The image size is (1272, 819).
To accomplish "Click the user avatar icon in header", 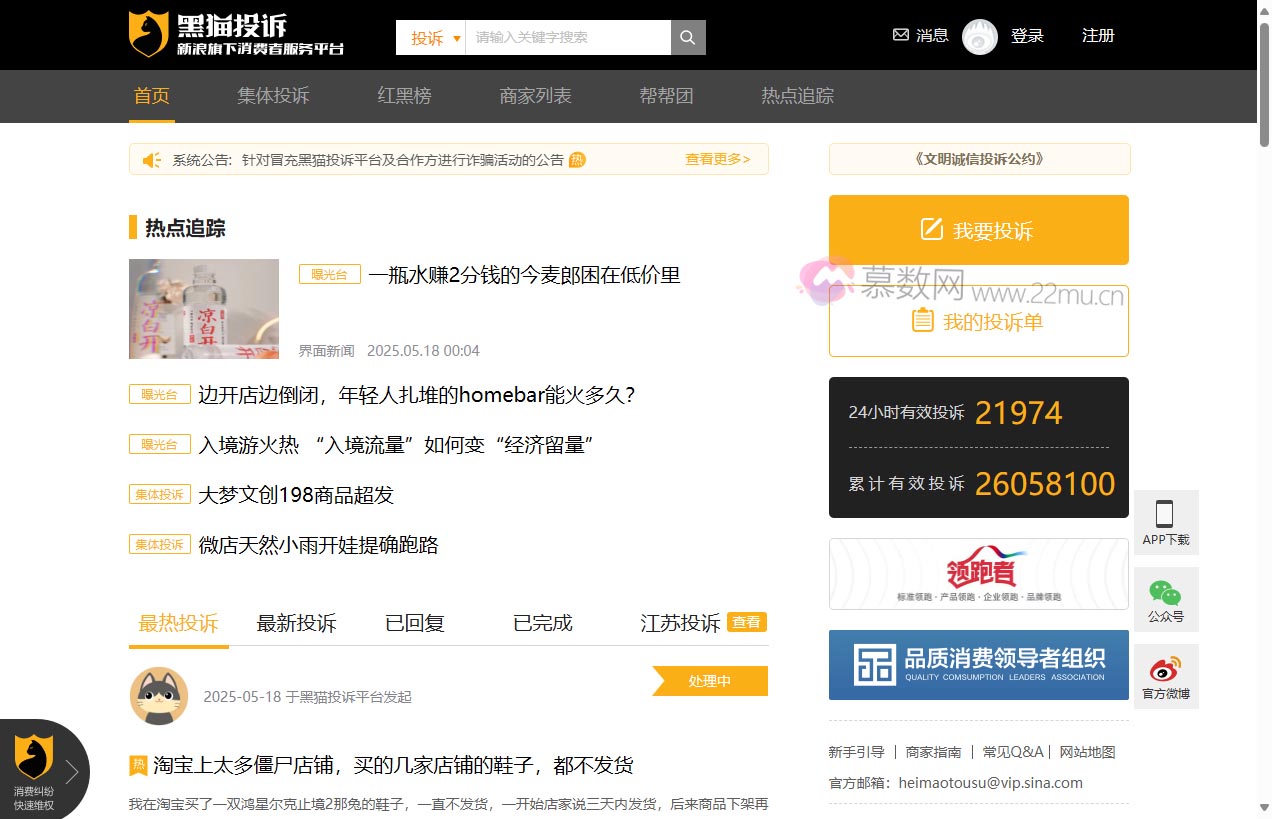I will pyautogui.click(x=979, y=37).
